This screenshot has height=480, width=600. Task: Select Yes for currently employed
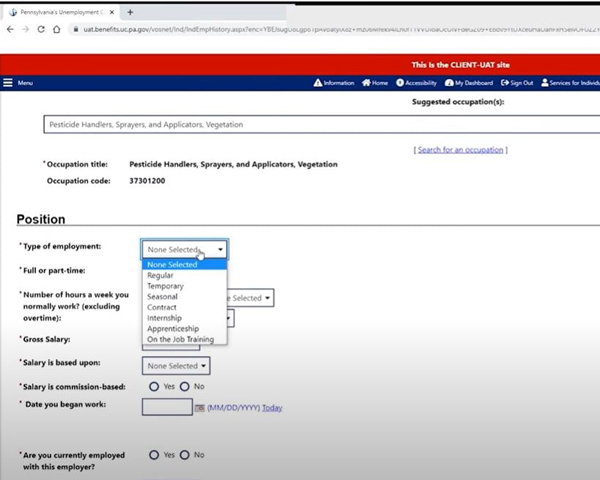pos(154,455)
